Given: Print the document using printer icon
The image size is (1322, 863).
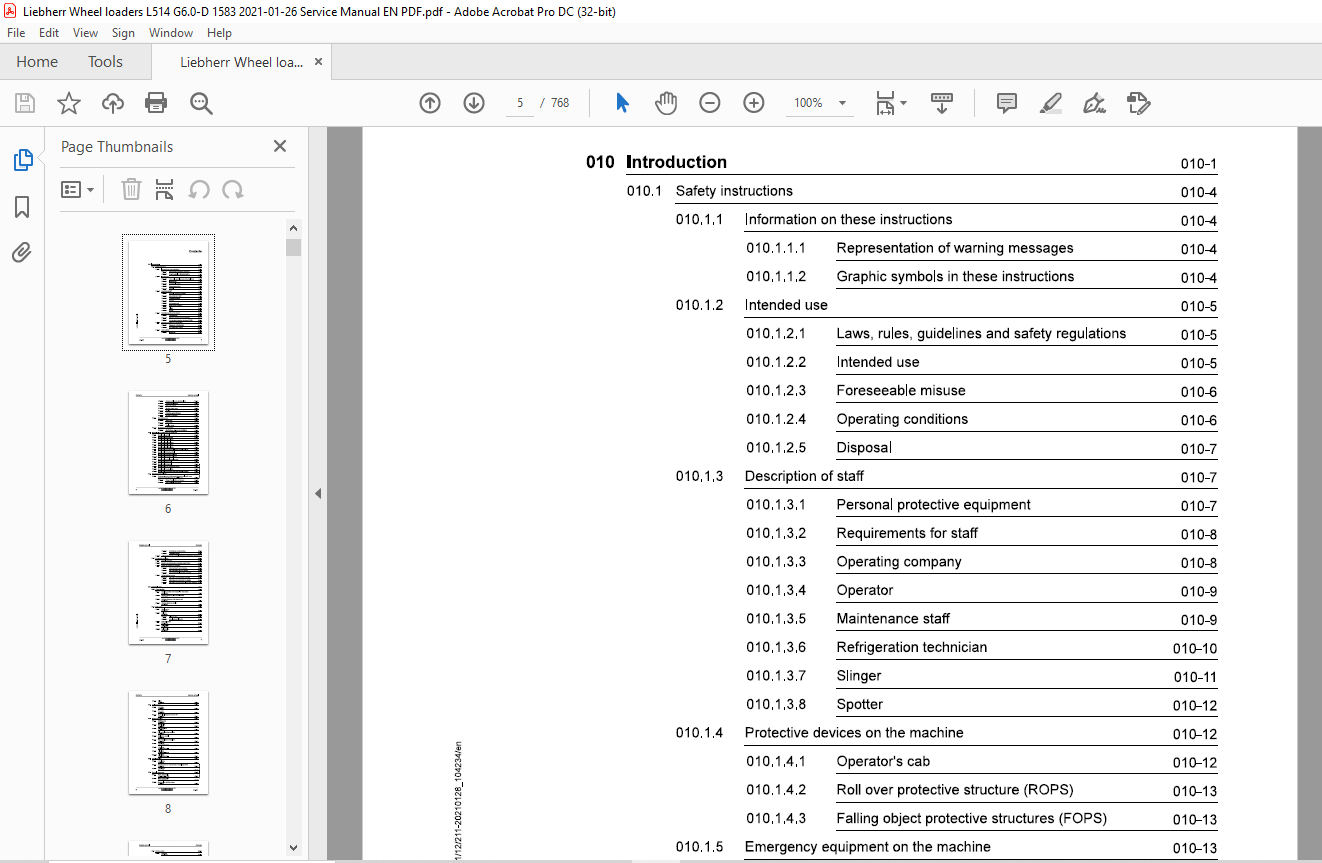Looking at the screenshot, I should click(156, 103).
